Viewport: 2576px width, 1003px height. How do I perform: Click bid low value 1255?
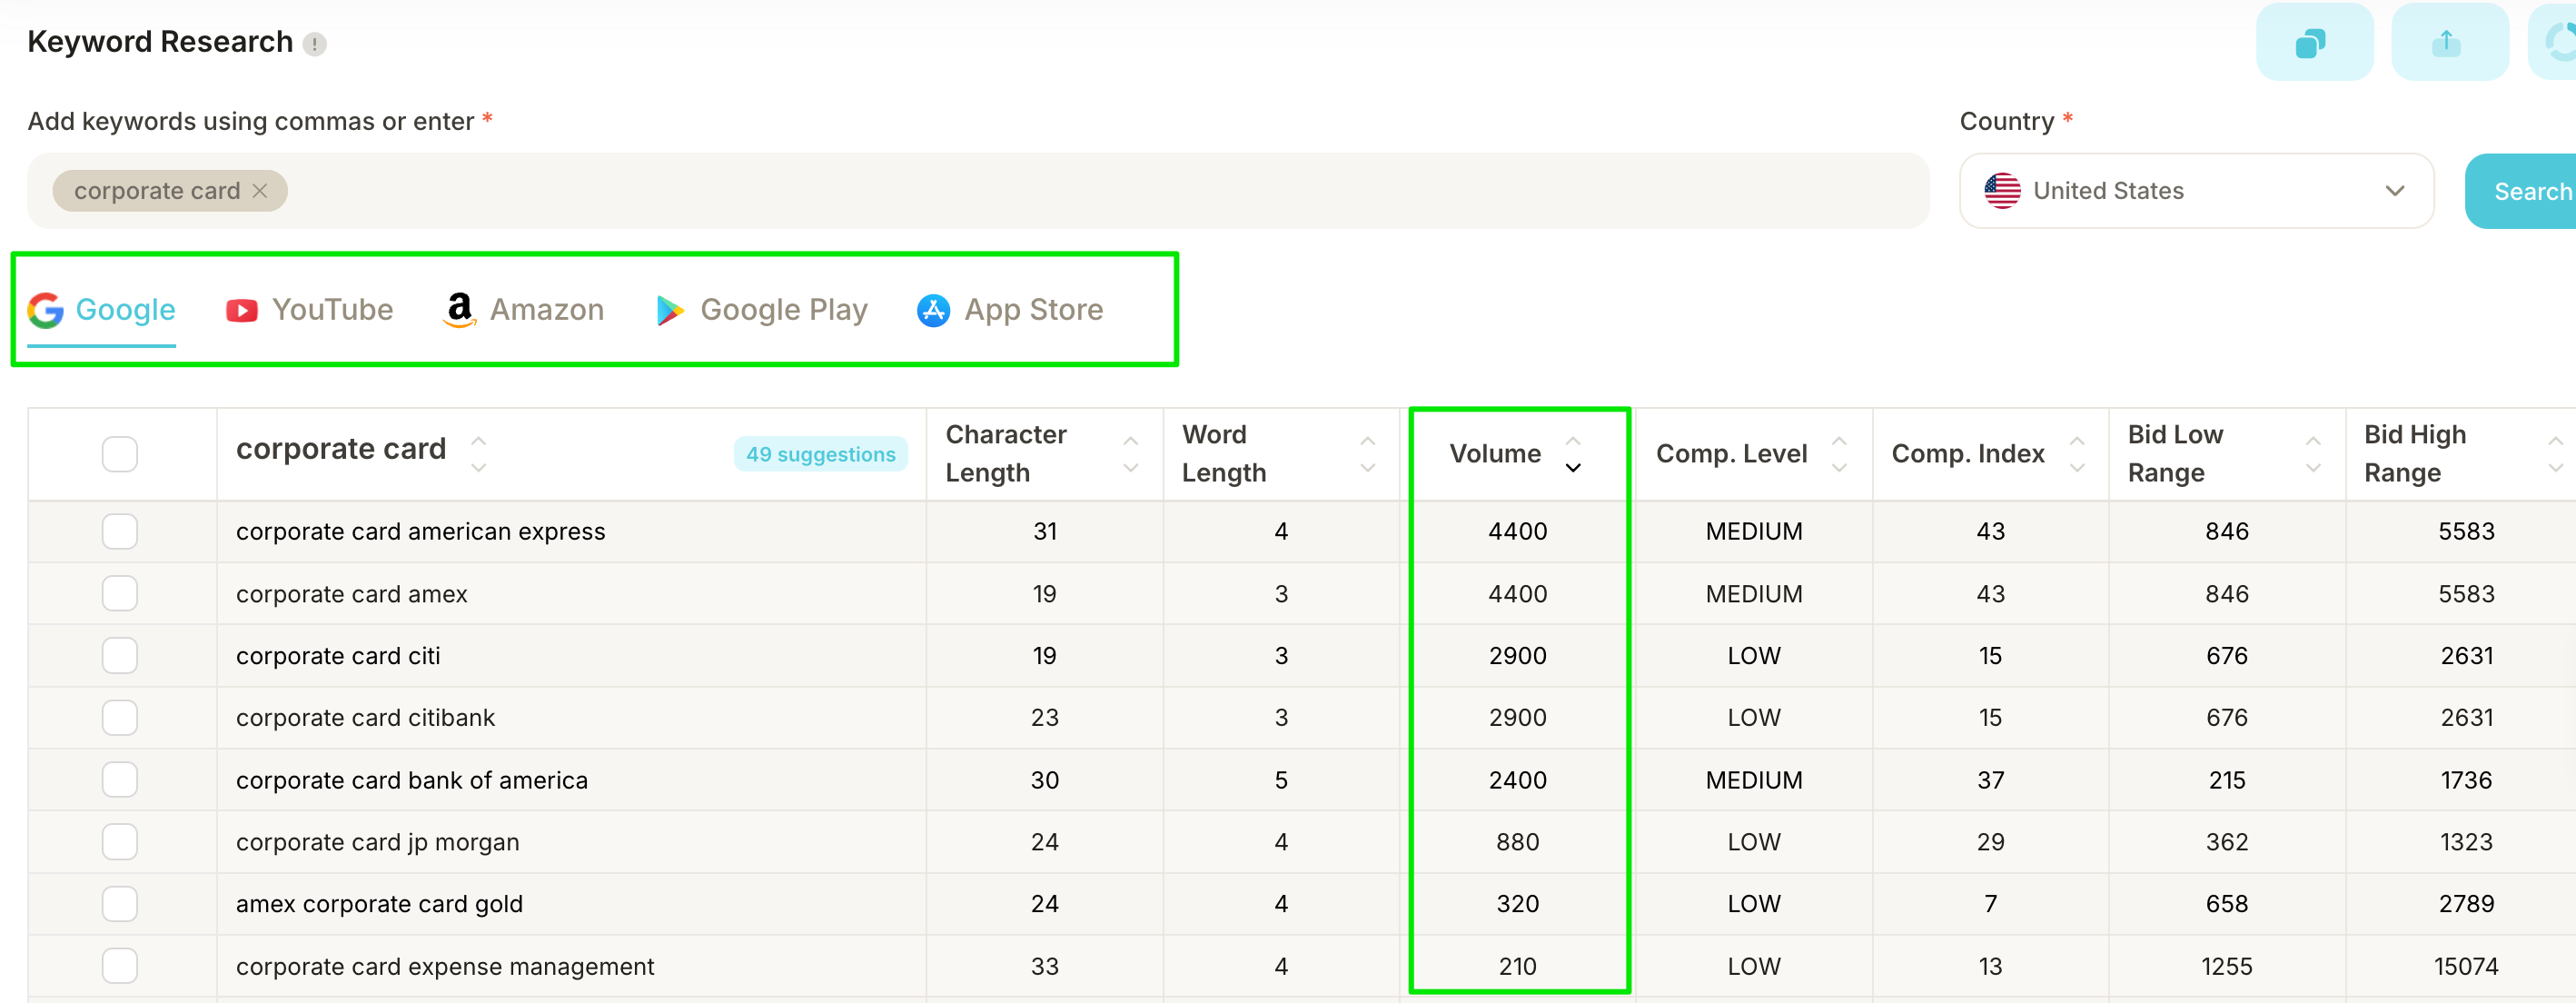(x=2227, y=966)
